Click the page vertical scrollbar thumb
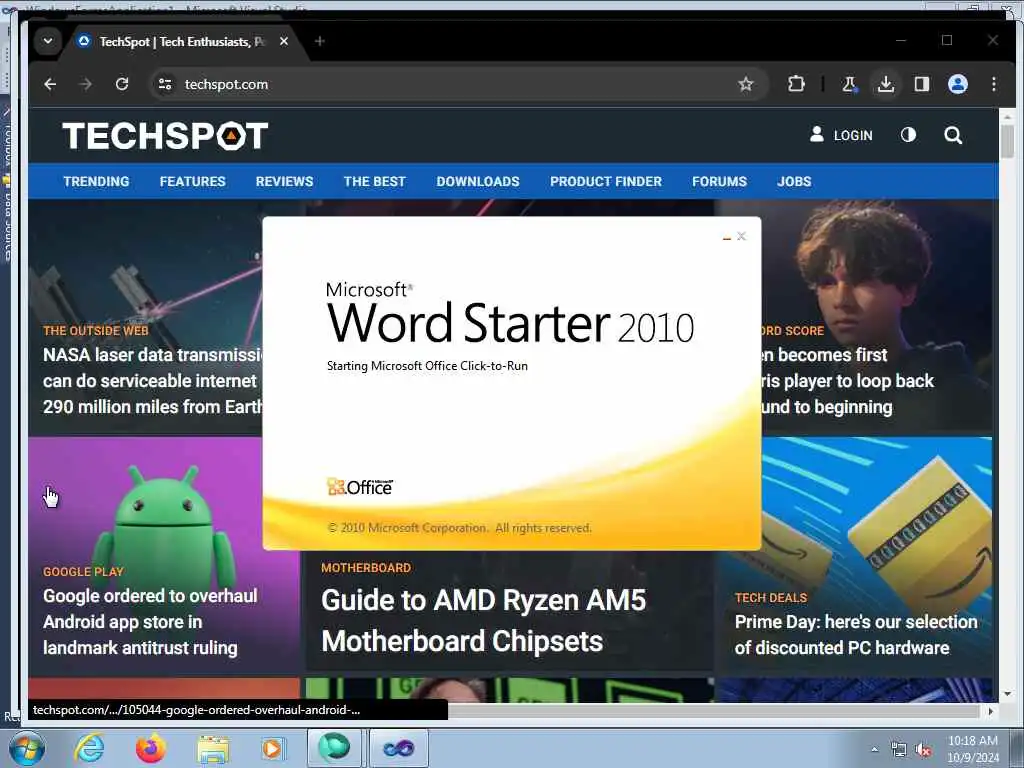Image resolution: width=1024 pixels, height=768 pixels. click(1007, 140)
